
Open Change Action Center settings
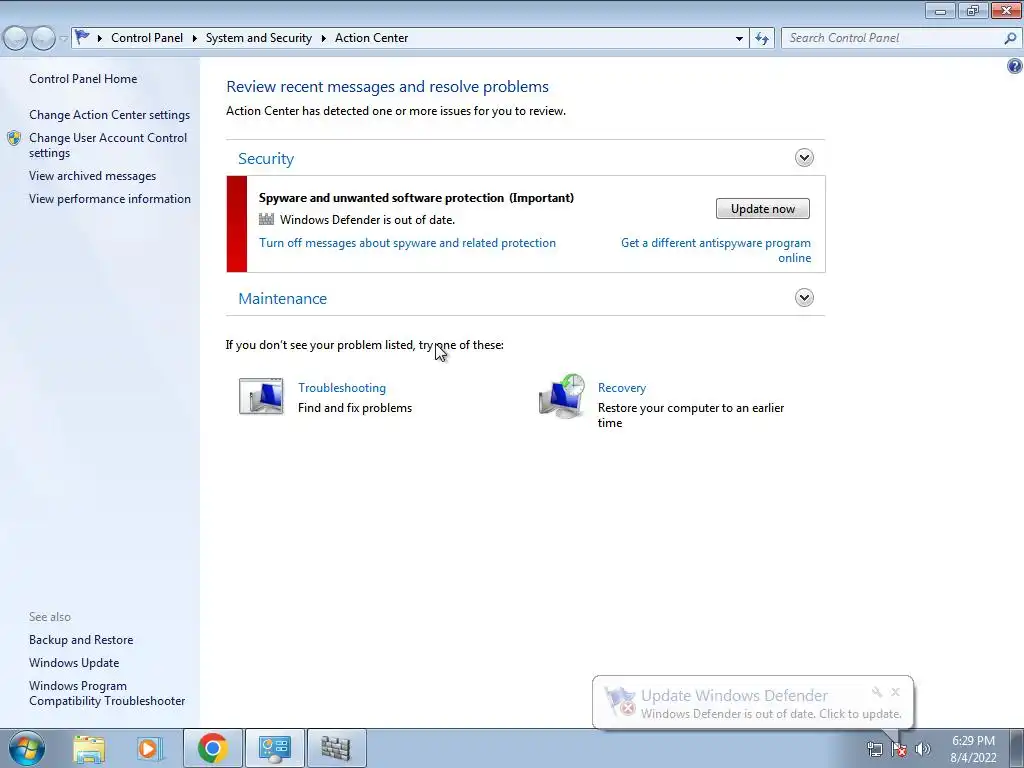[109, 115]
